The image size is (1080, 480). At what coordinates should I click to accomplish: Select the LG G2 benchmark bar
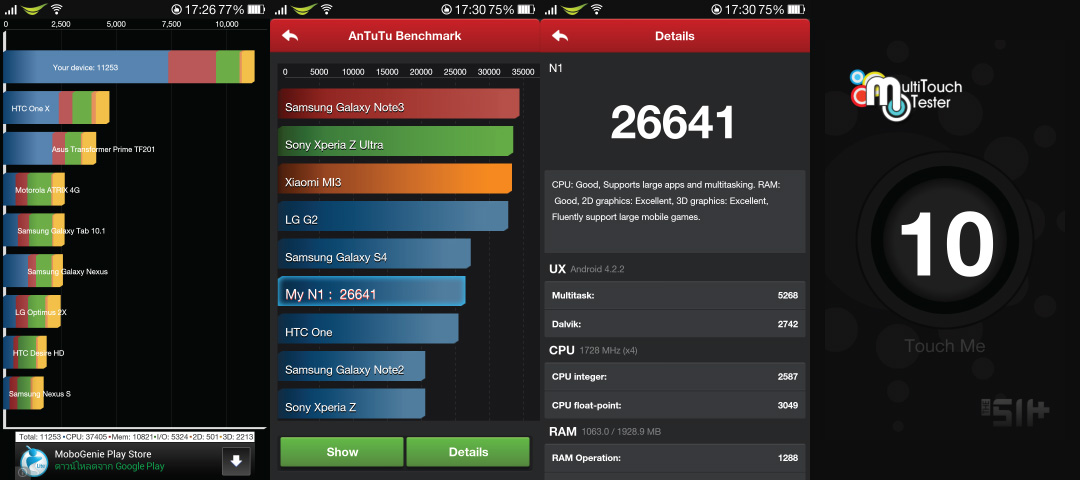(393, 216)
